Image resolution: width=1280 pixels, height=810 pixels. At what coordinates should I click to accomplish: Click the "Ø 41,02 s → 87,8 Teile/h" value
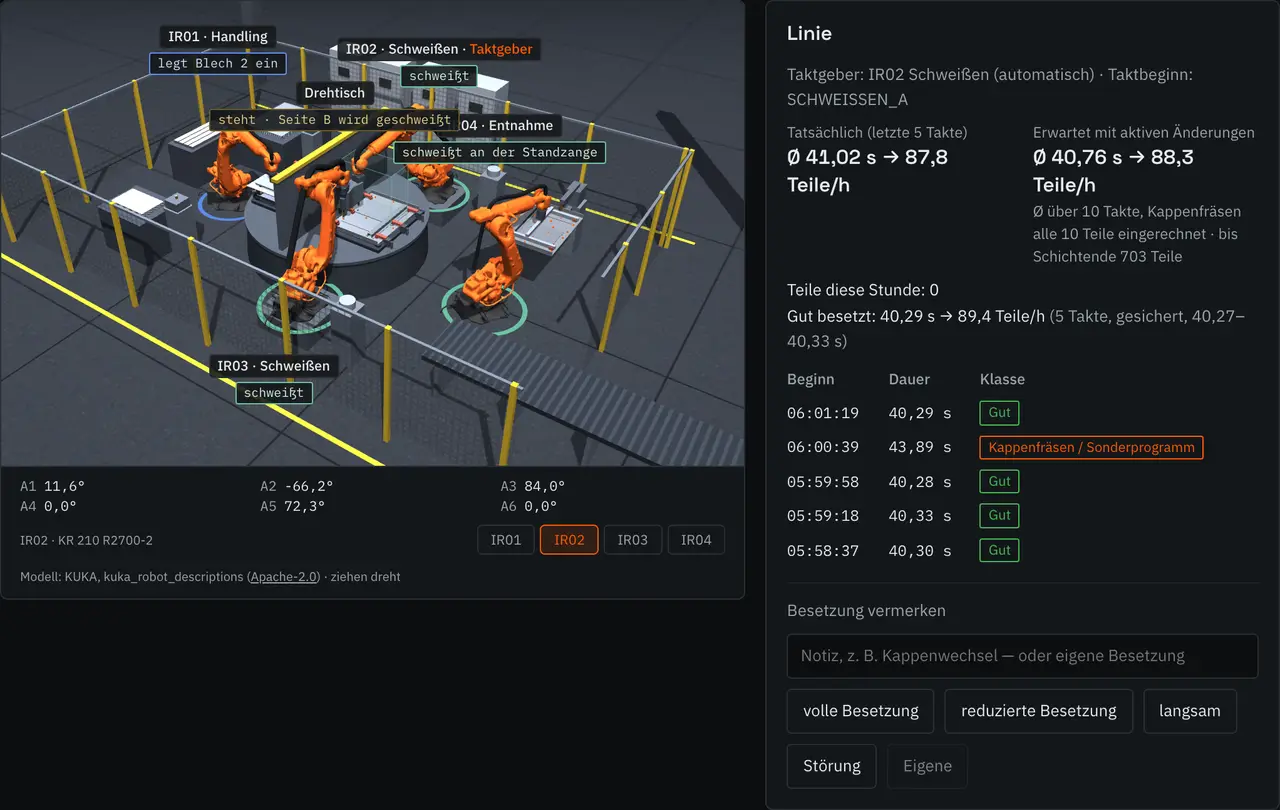[867, 171]
